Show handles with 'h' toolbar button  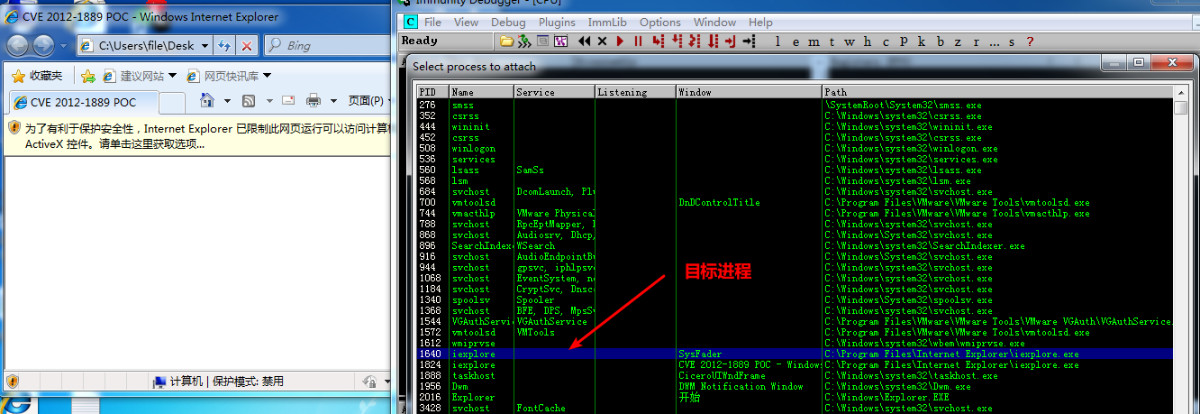coord(867,41)
